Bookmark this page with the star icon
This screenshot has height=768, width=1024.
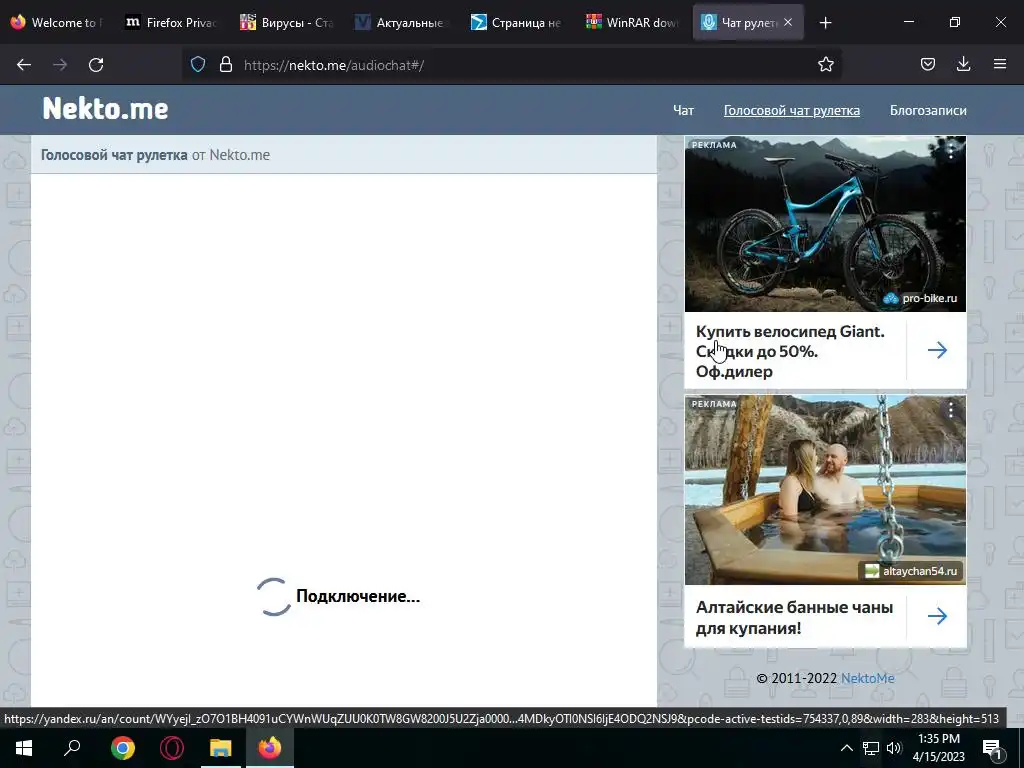(825, 65)
